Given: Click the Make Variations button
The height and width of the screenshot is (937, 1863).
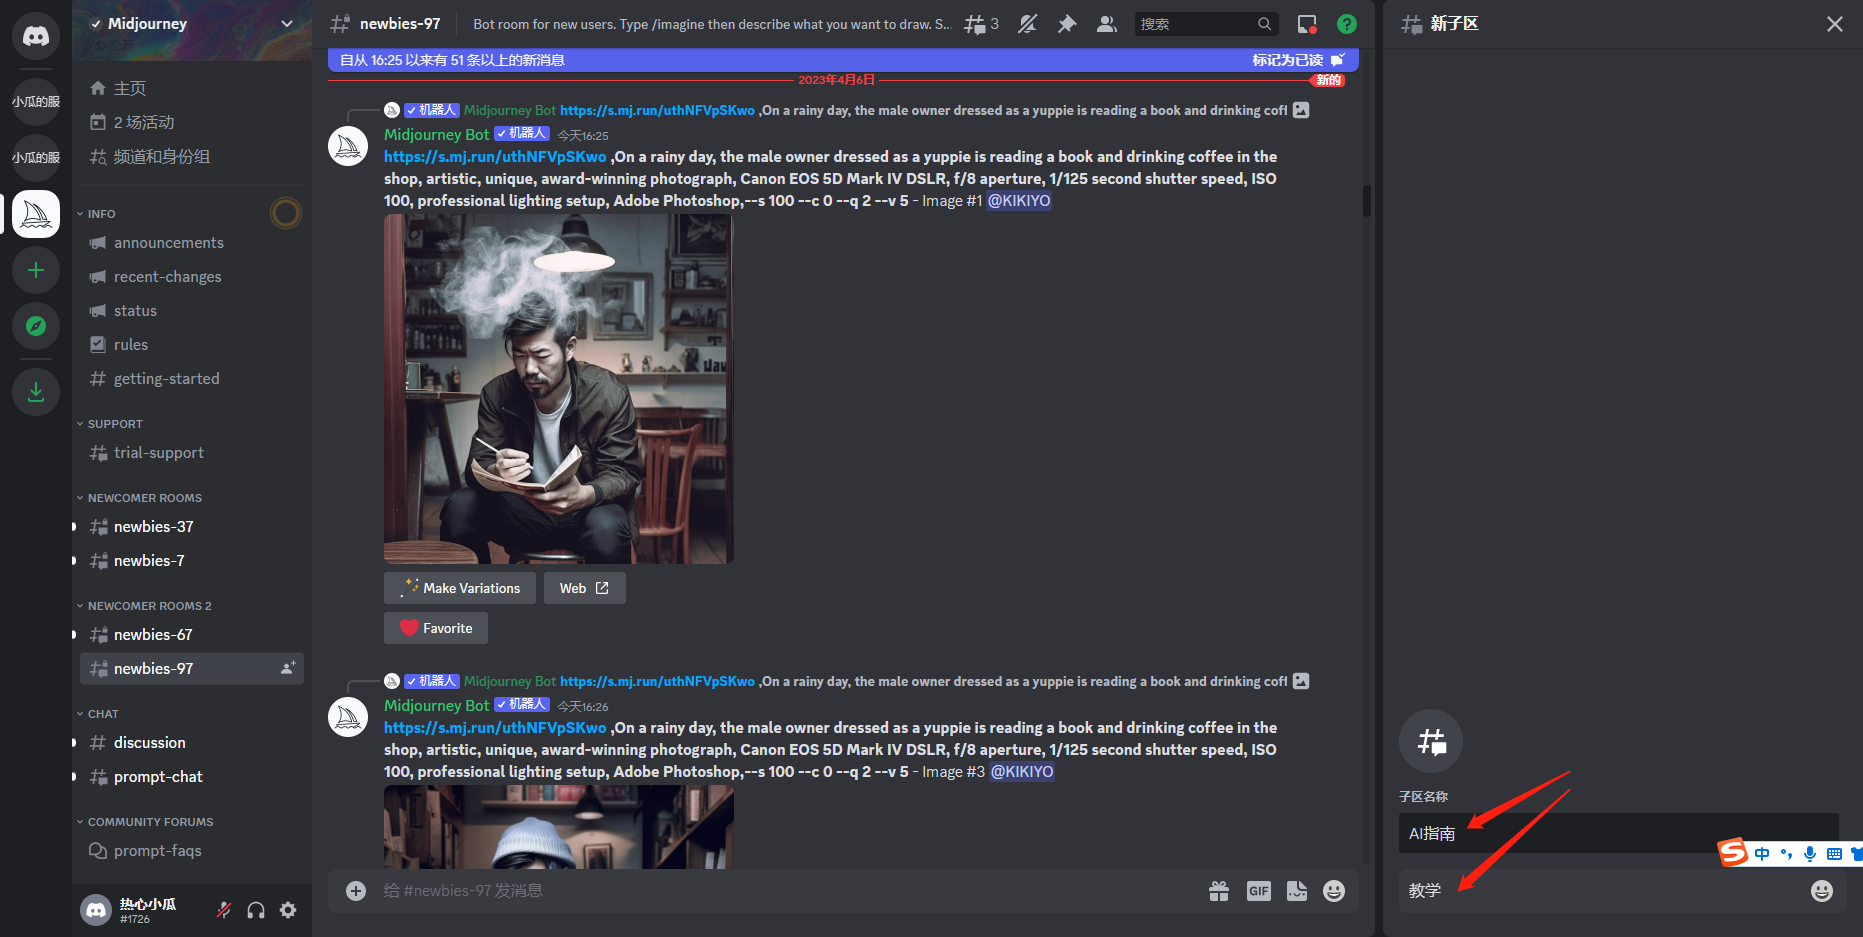Looking at the screenshot, I should [460, 588].
